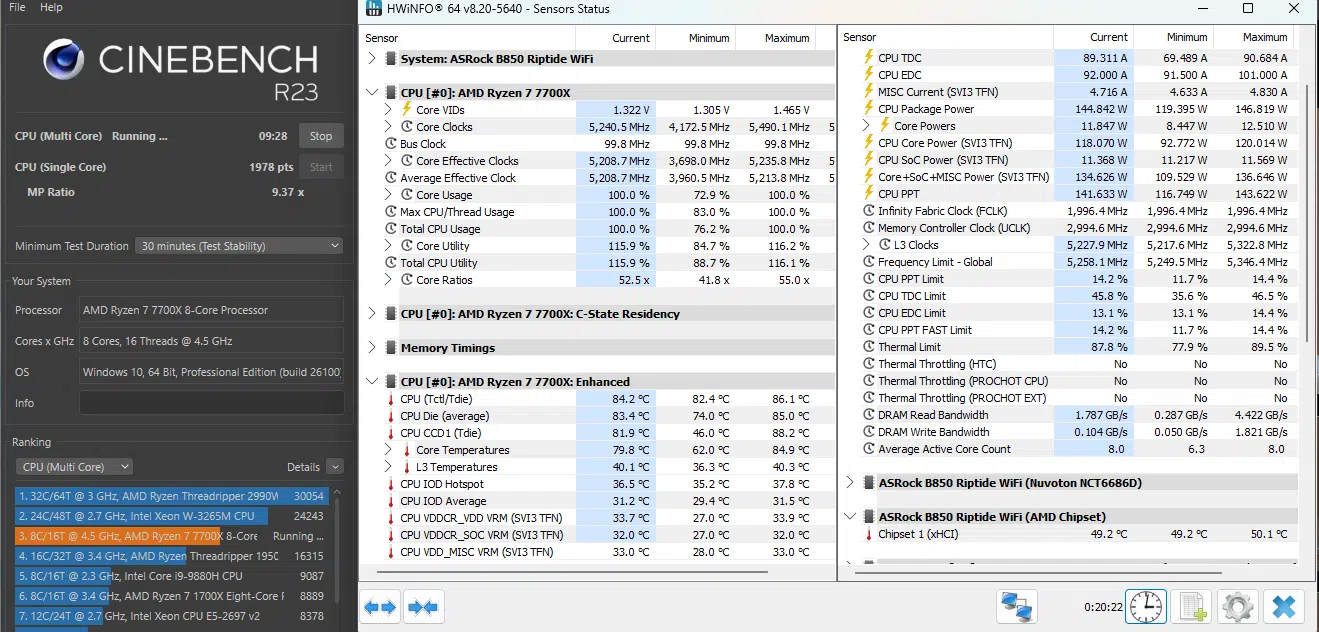1319x632 pixels.
Task: Expand the L3 Clocks row
Action: tap(866, 245)
